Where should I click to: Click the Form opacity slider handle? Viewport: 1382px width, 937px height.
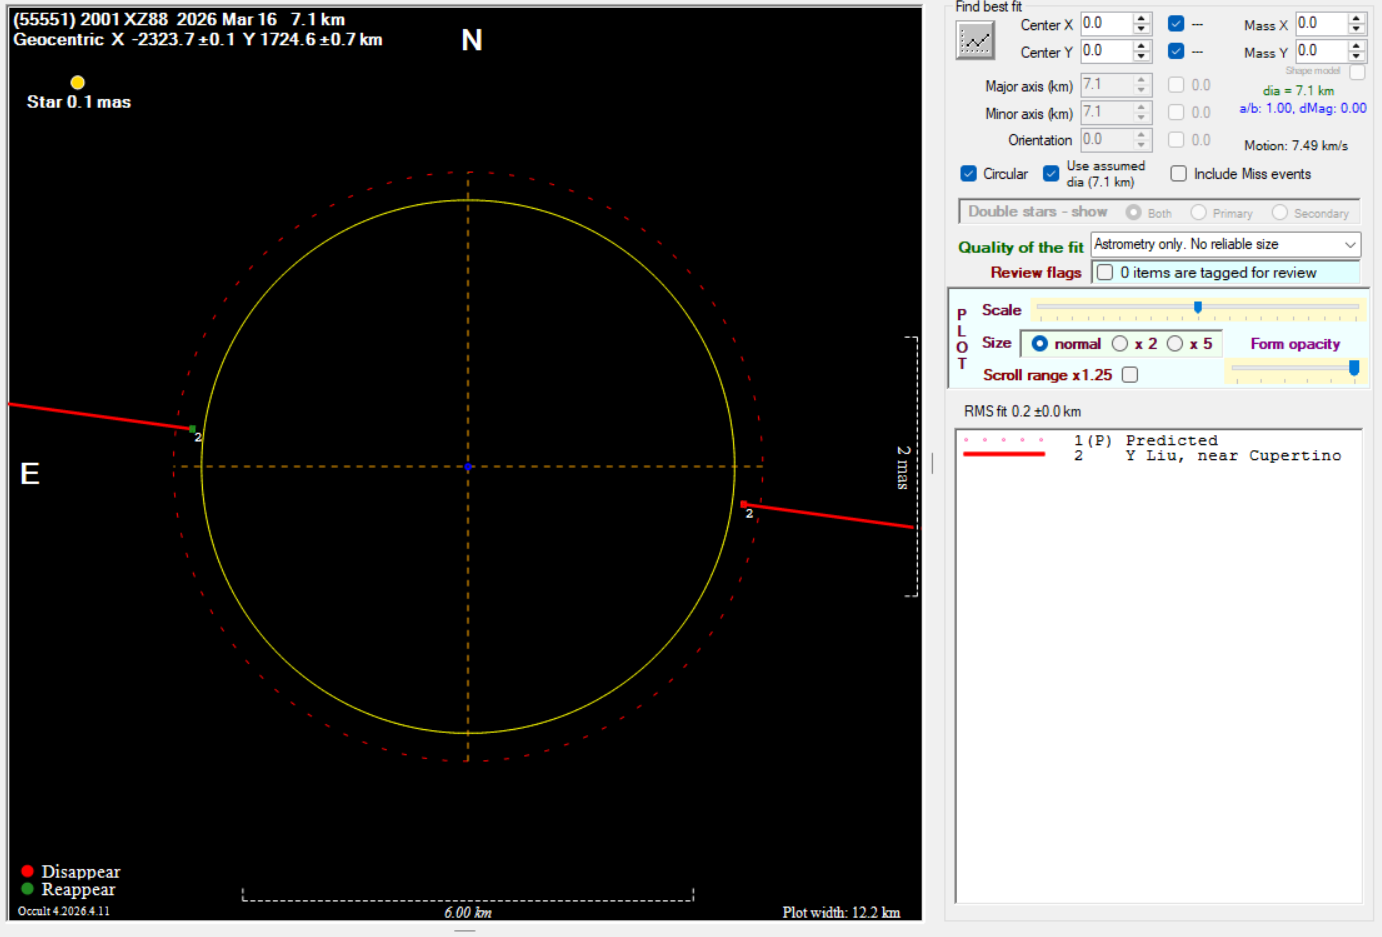(x=1354, y=369)
